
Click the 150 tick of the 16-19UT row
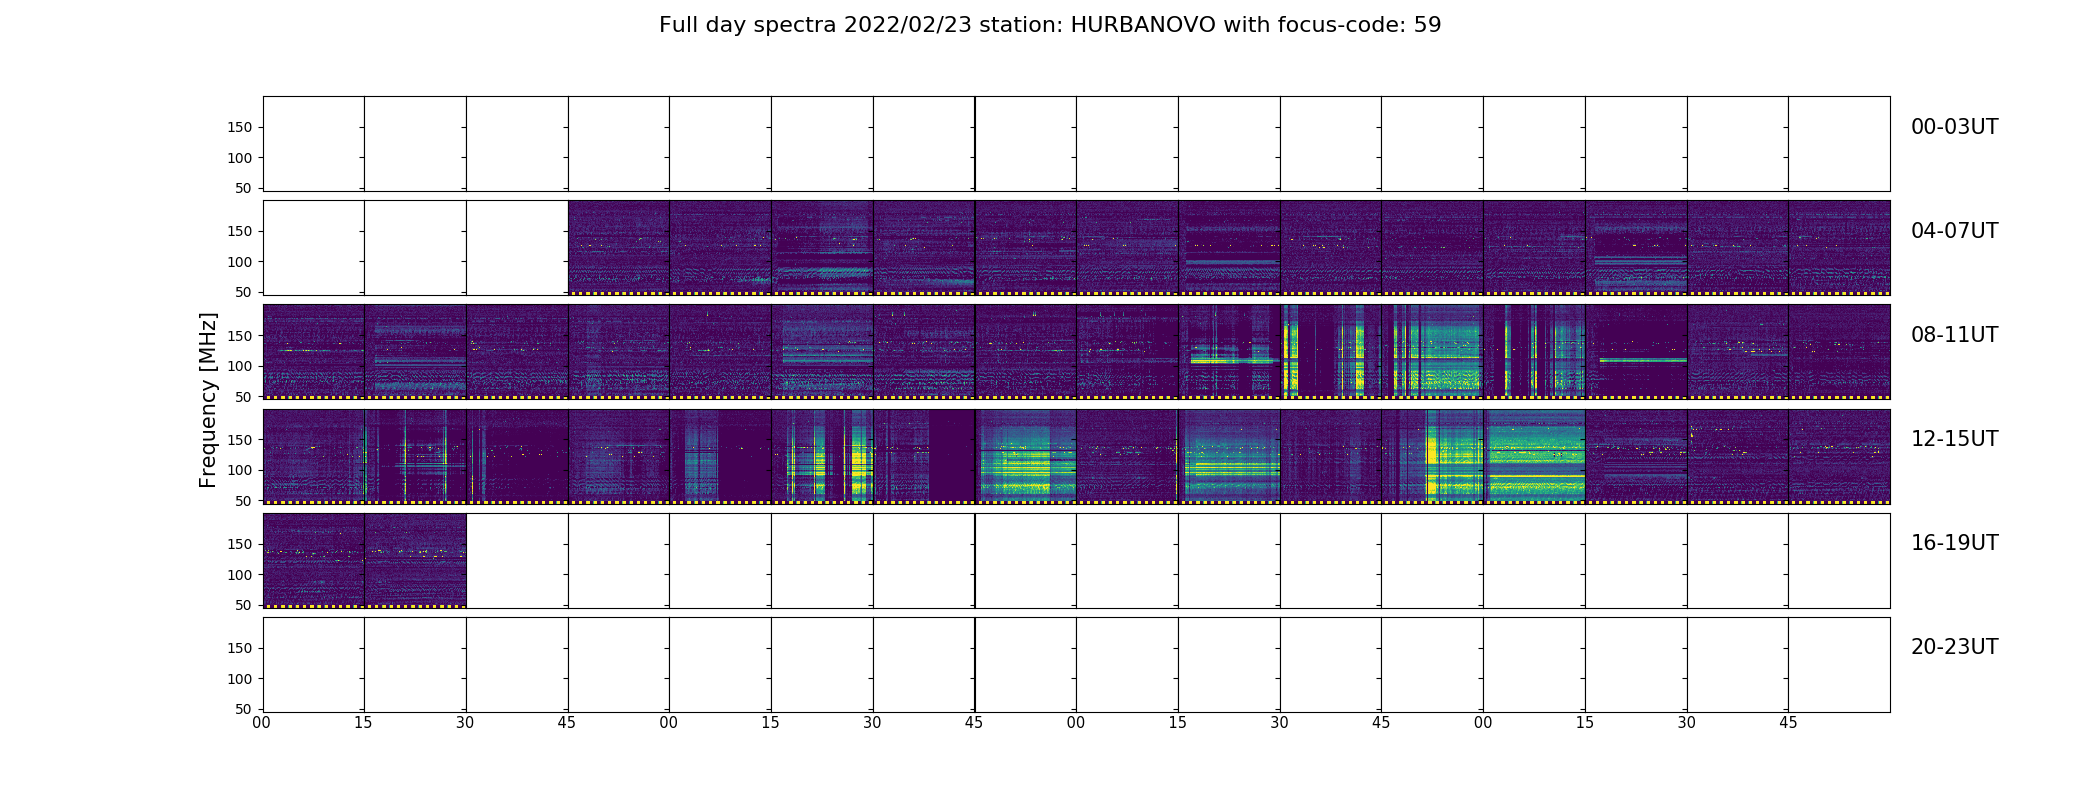[240, 543]
